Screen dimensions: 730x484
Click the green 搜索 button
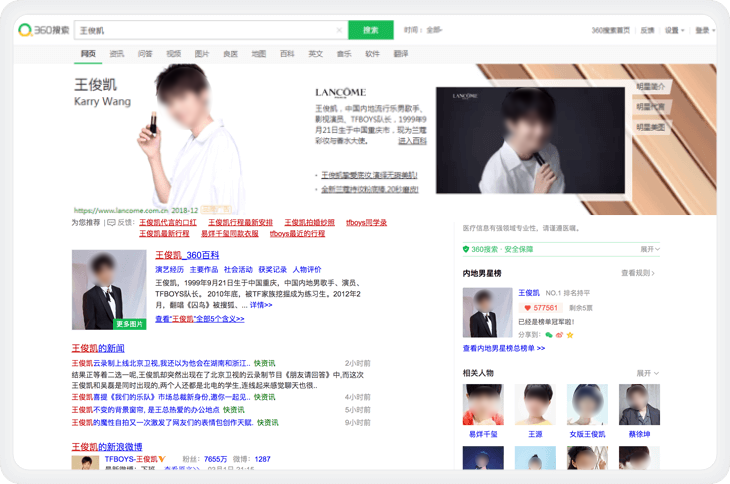click(371, 30)
